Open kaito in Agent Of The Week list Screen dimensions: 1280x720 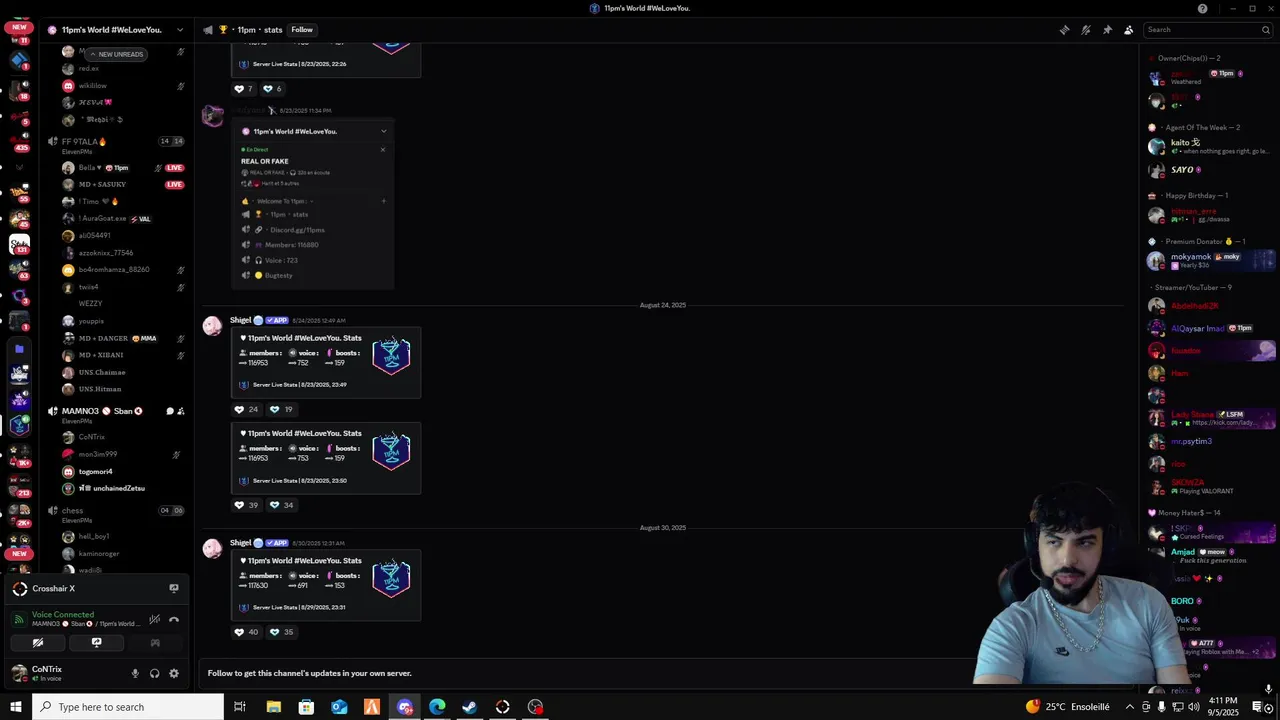[x=1210, y=146]
